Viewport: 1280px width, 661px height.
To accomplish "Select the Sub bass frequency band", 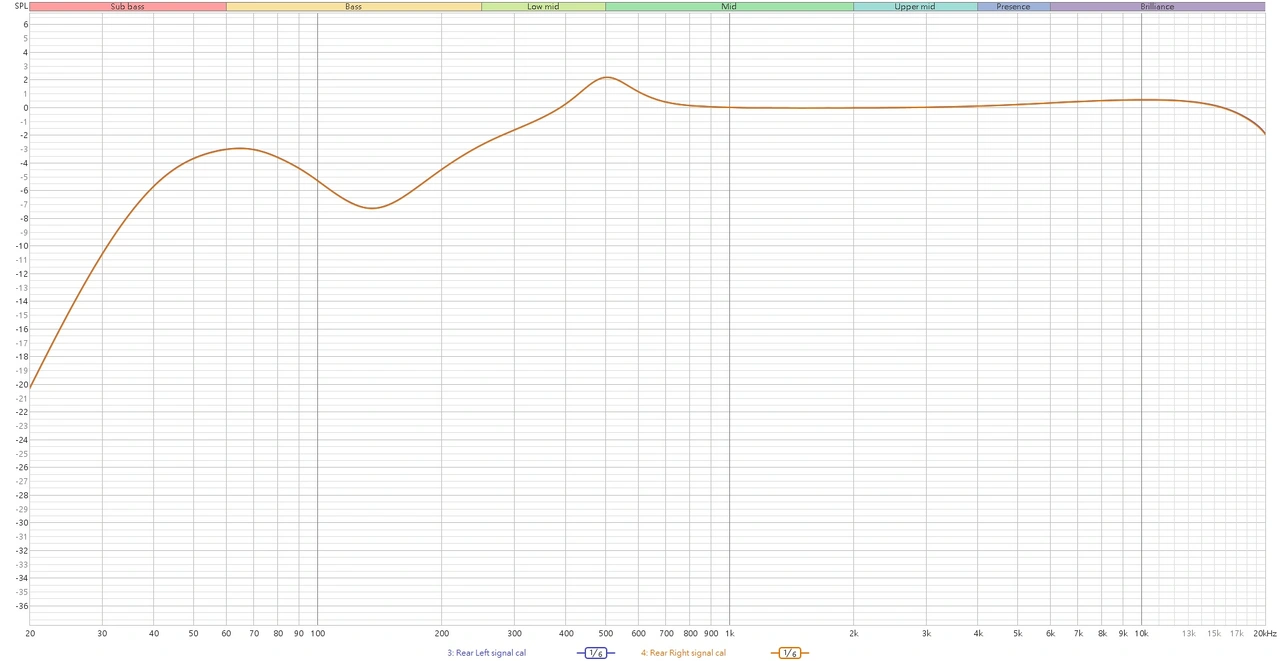I will [127, 7].
